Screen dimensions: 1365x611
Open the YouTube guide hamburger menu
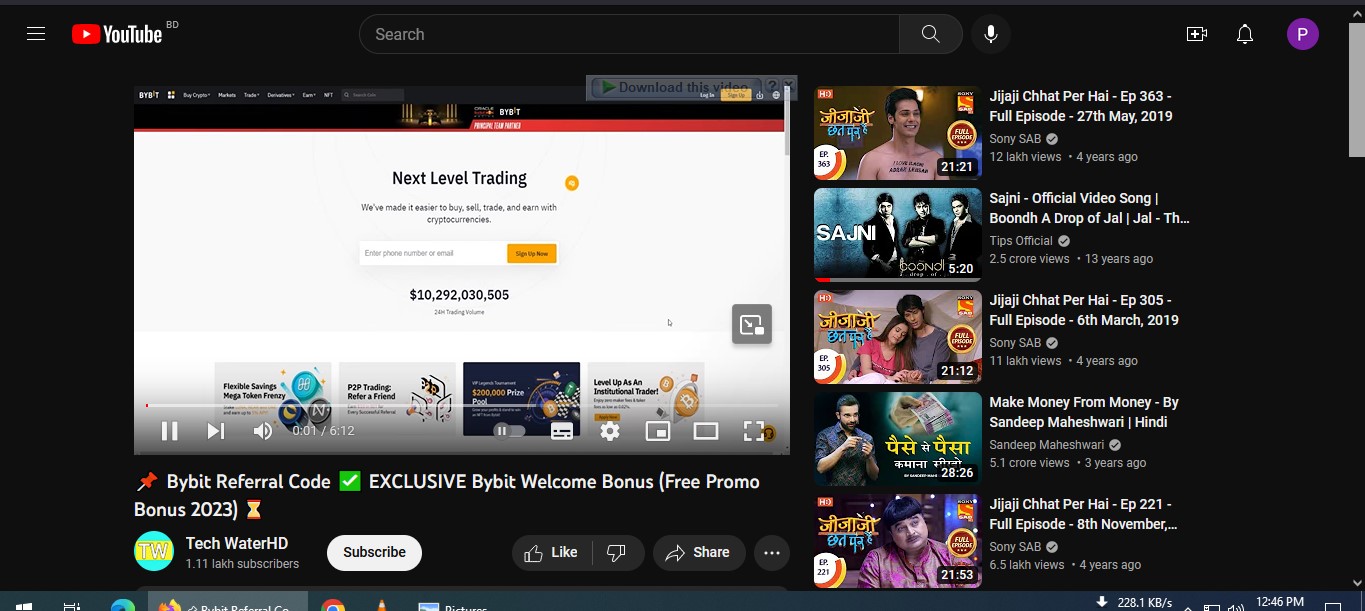36,34
